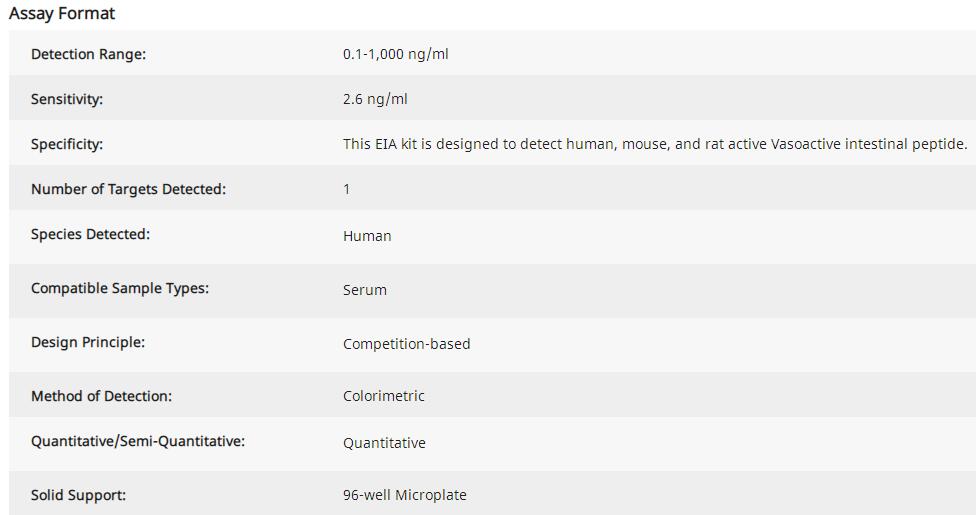Image resolution: width=976 pixels, height=515 pixels.
Task: Click the Solid Support label
Action: click(78, 495)
